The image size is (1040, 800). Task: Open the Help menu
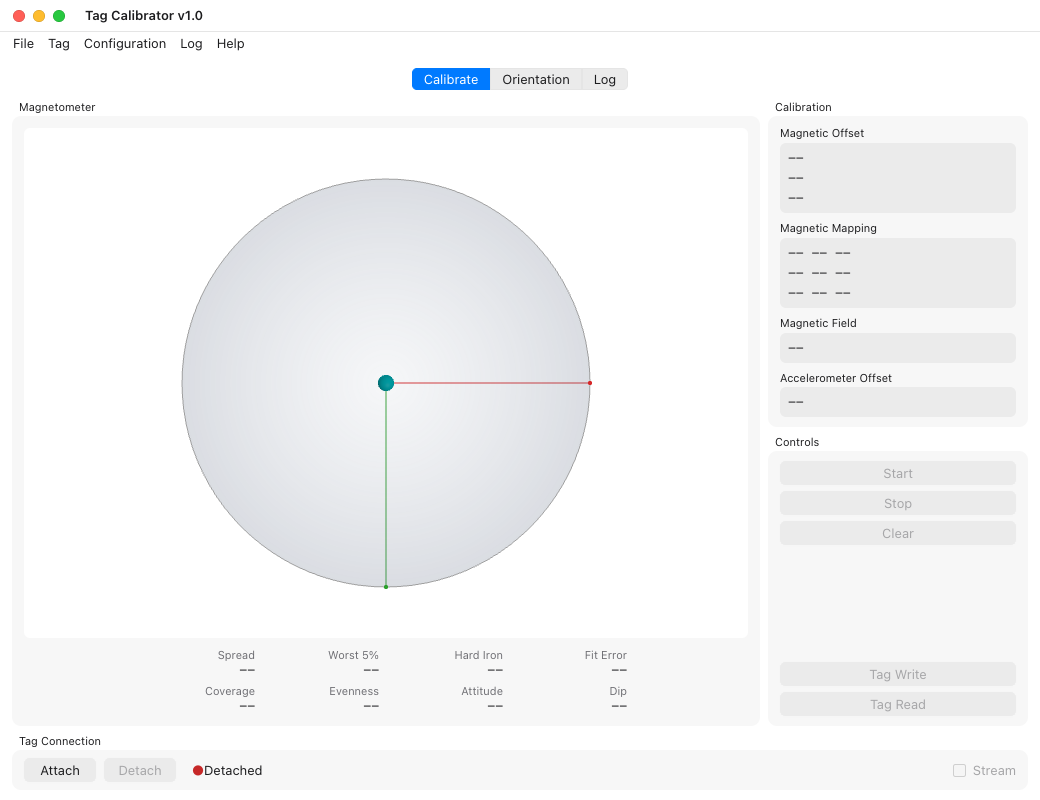coord(230,44)
